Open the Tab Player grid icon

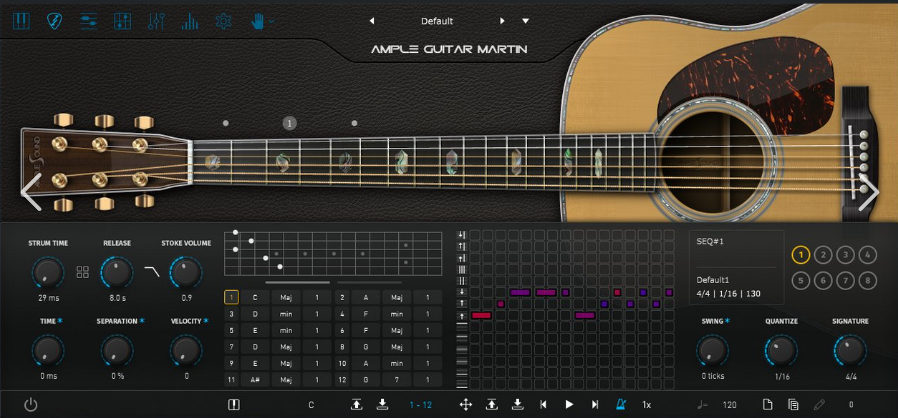[123, 21]
